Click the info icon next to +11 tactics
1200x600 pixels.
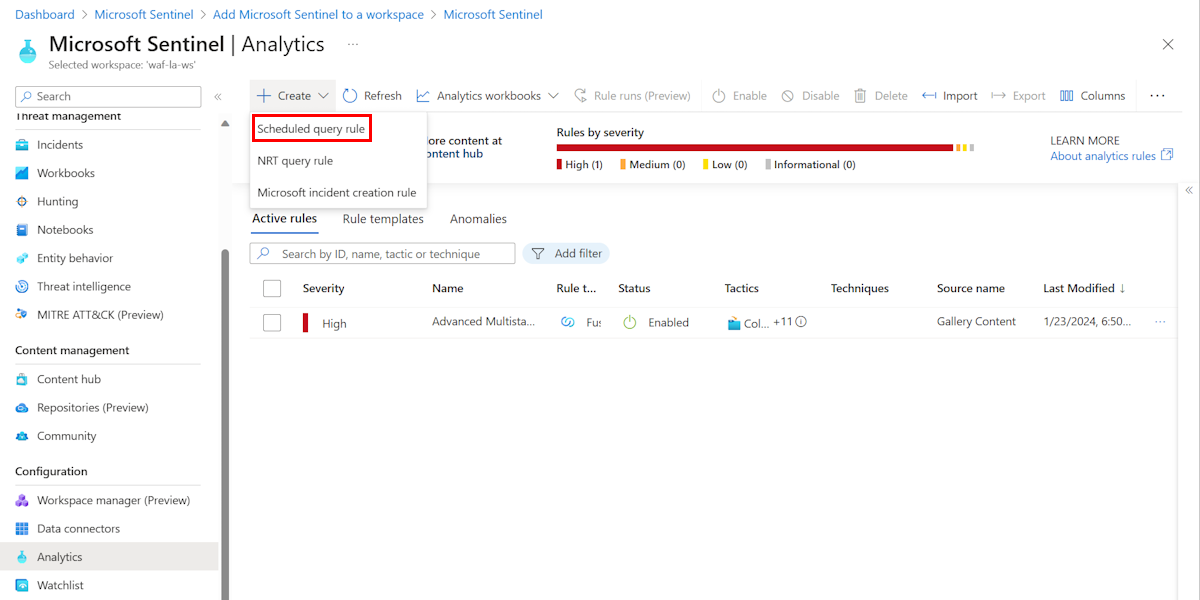coord(801,322)
